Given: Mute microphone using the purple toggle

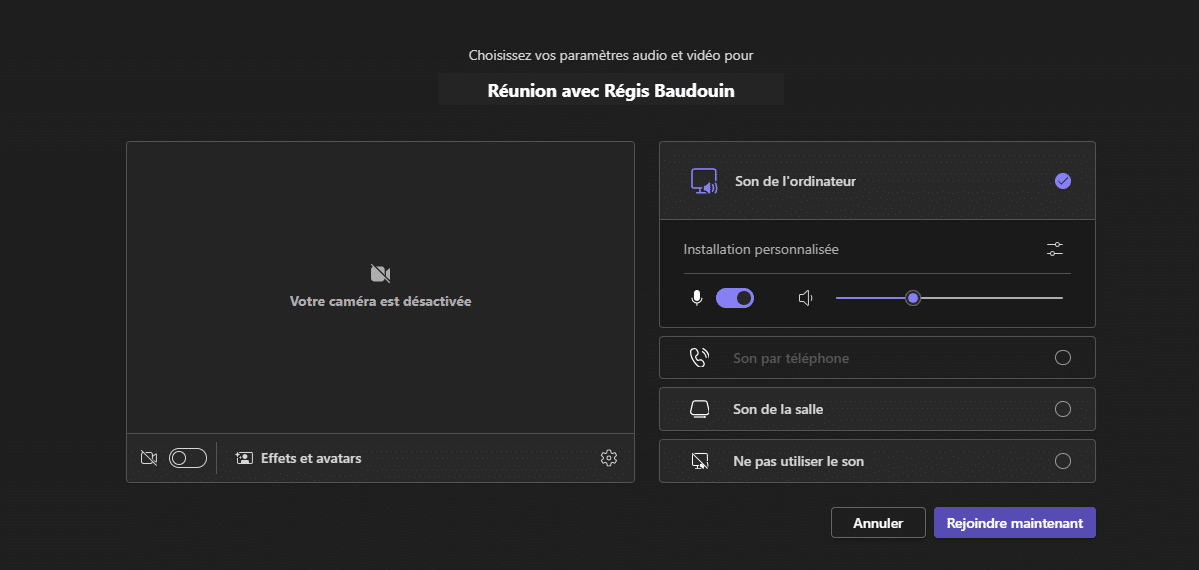Looking at the screenshot, I should tap(735, 298).
